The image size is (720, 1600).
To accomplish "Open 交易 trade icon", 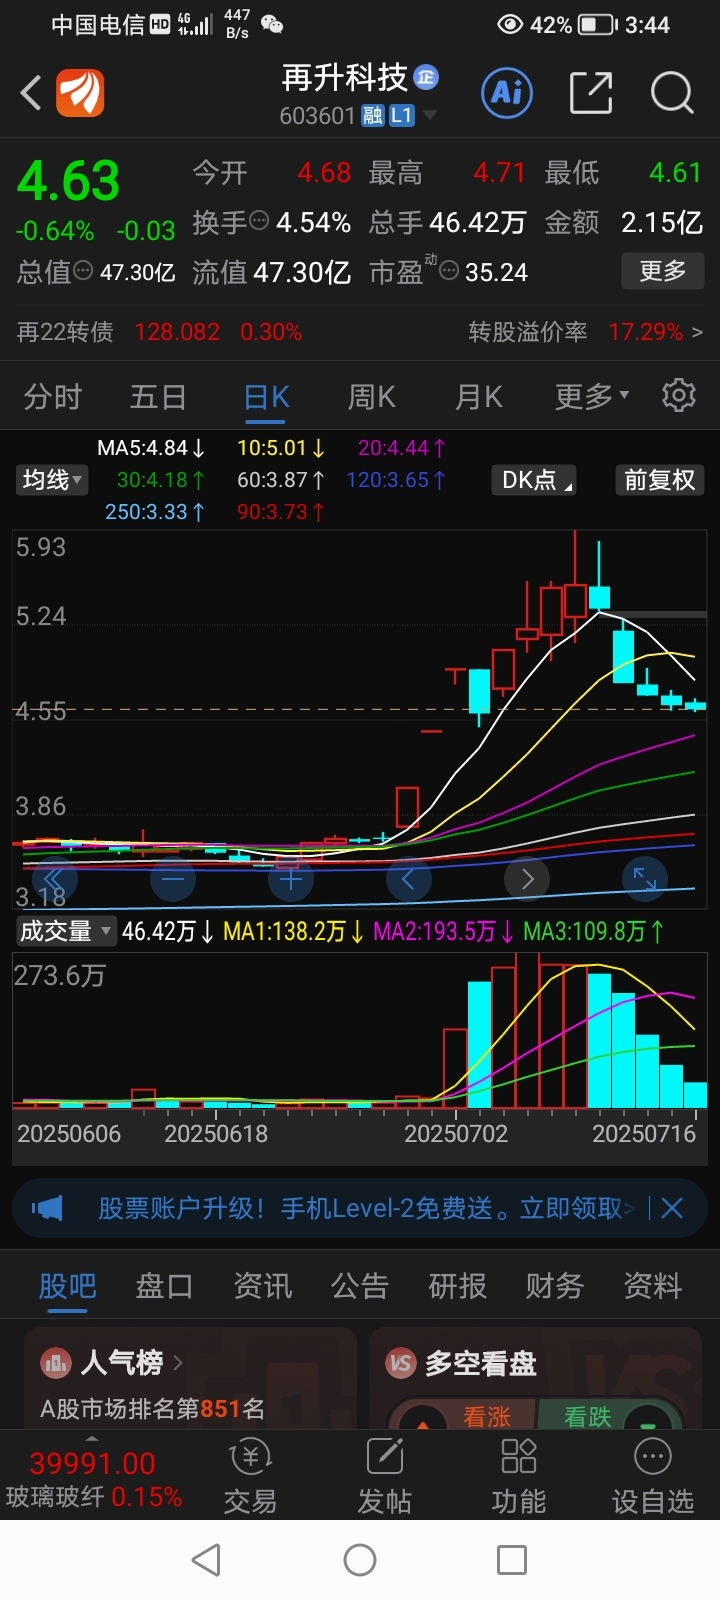I will (250, 1477).
